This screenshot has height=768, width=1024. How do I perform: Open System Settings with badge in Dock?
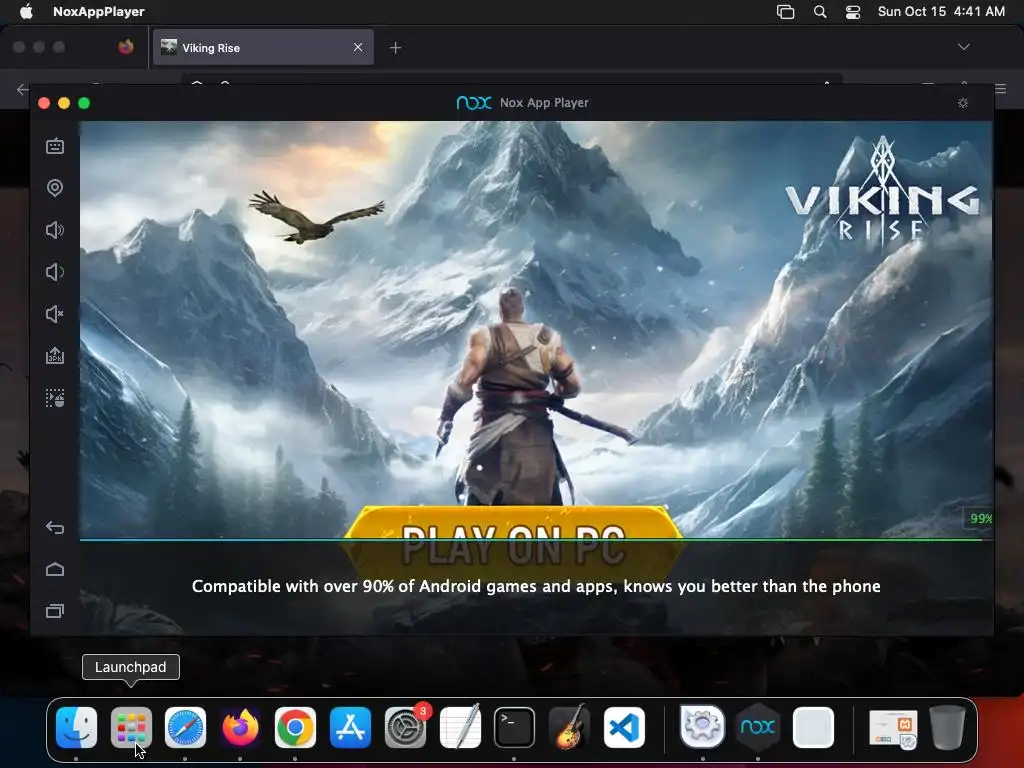[x=406, y=727]
